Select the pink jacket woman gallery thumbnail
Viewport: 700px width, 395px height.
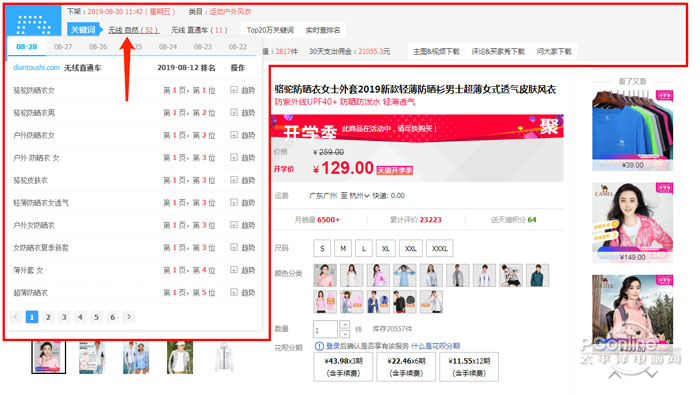click(x=48, y=357)
